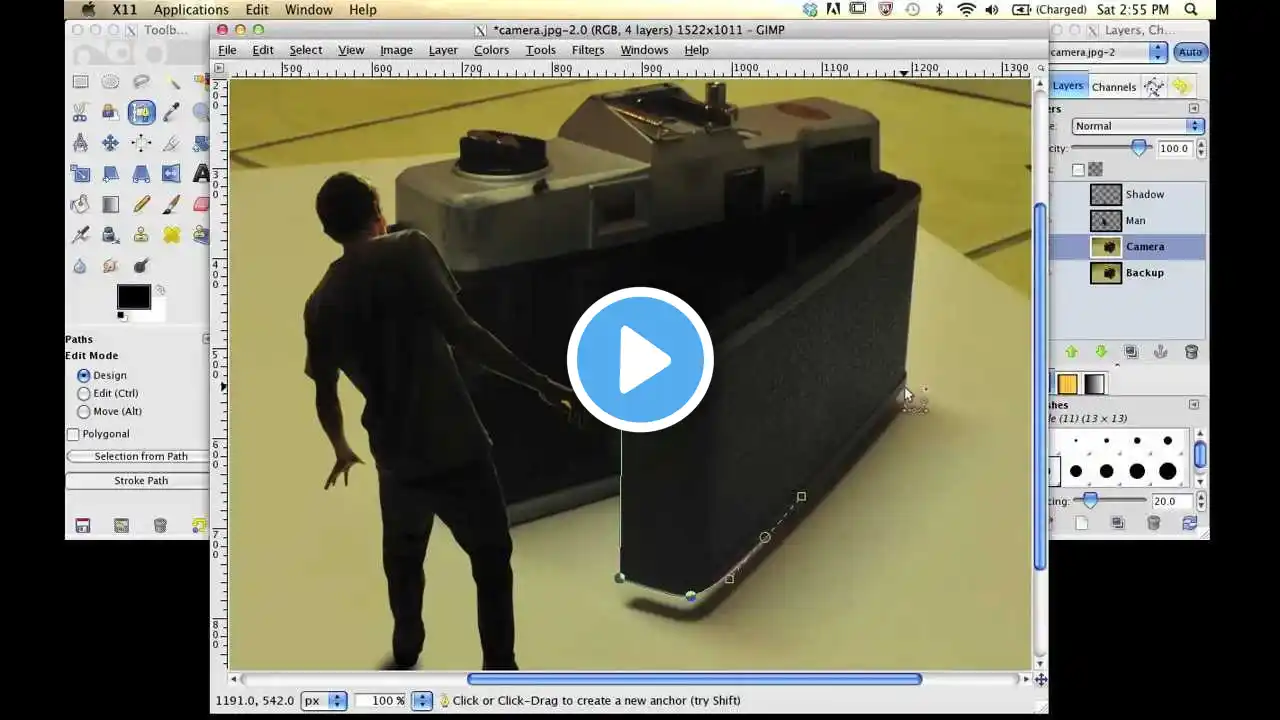The image size is (1280, 720).
Task: Open the layer Mode dropdown set to Normal
Action: tap(1138, 126)
